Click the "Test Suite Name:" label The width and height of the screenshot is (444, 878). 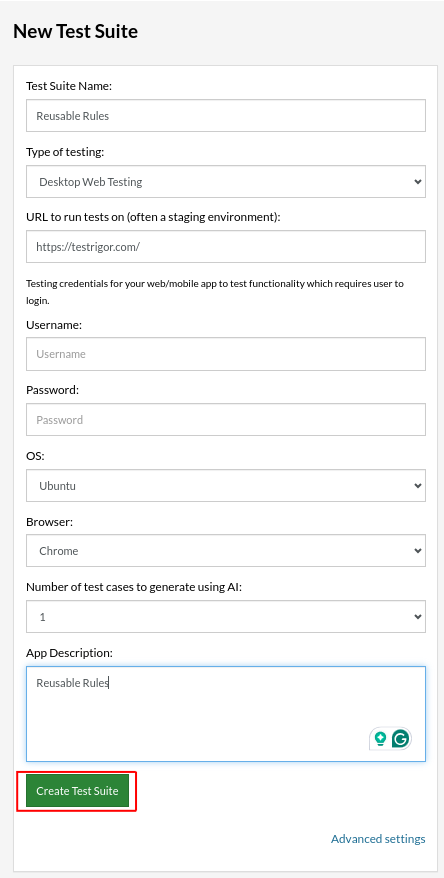[x=69, y=86]
